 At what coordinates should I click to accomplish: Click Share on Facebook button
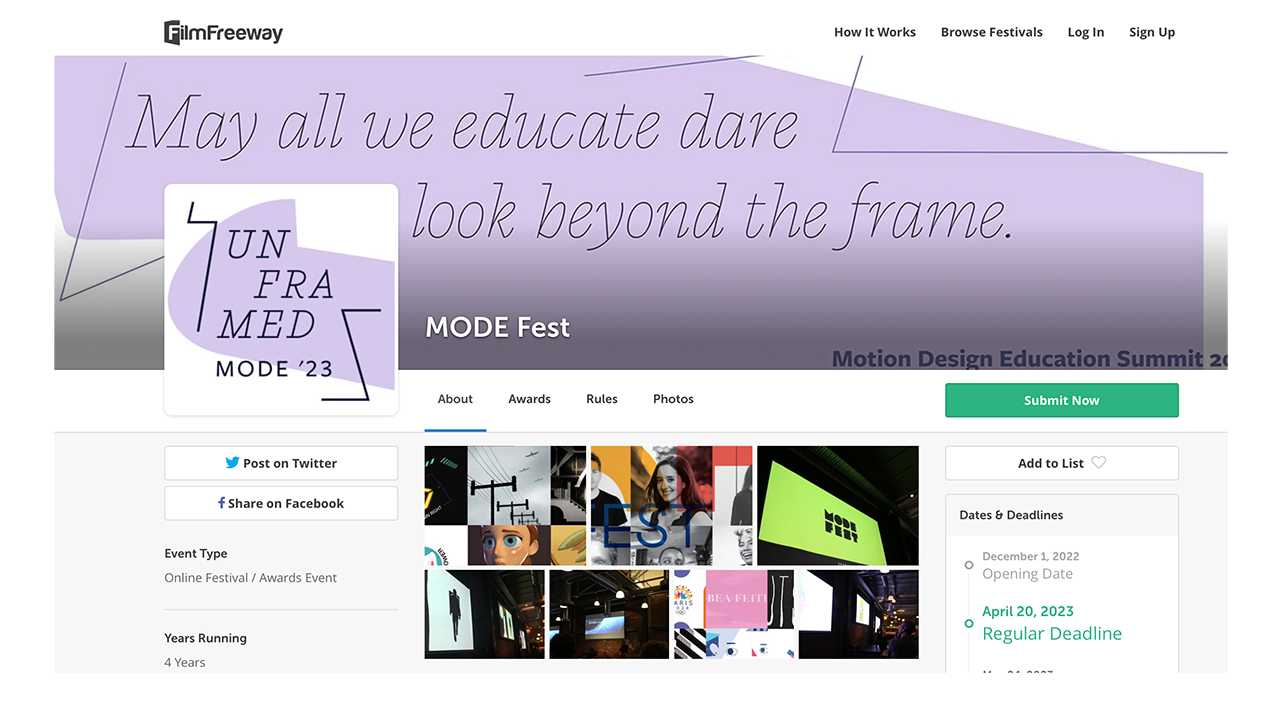point(281,503)
